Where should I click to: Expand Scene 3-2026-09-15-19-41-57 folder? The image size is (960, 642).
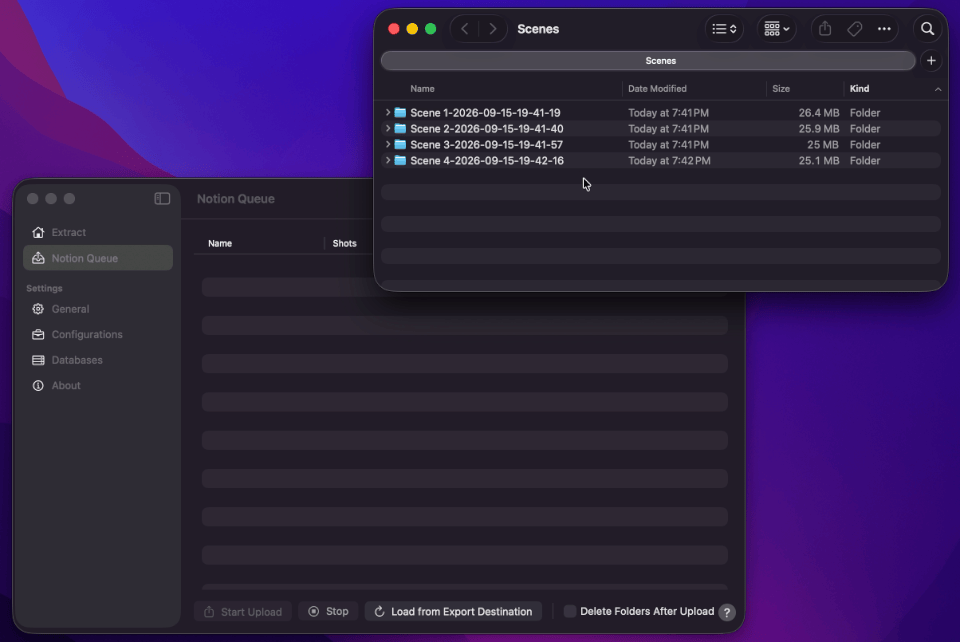point(388,144)
